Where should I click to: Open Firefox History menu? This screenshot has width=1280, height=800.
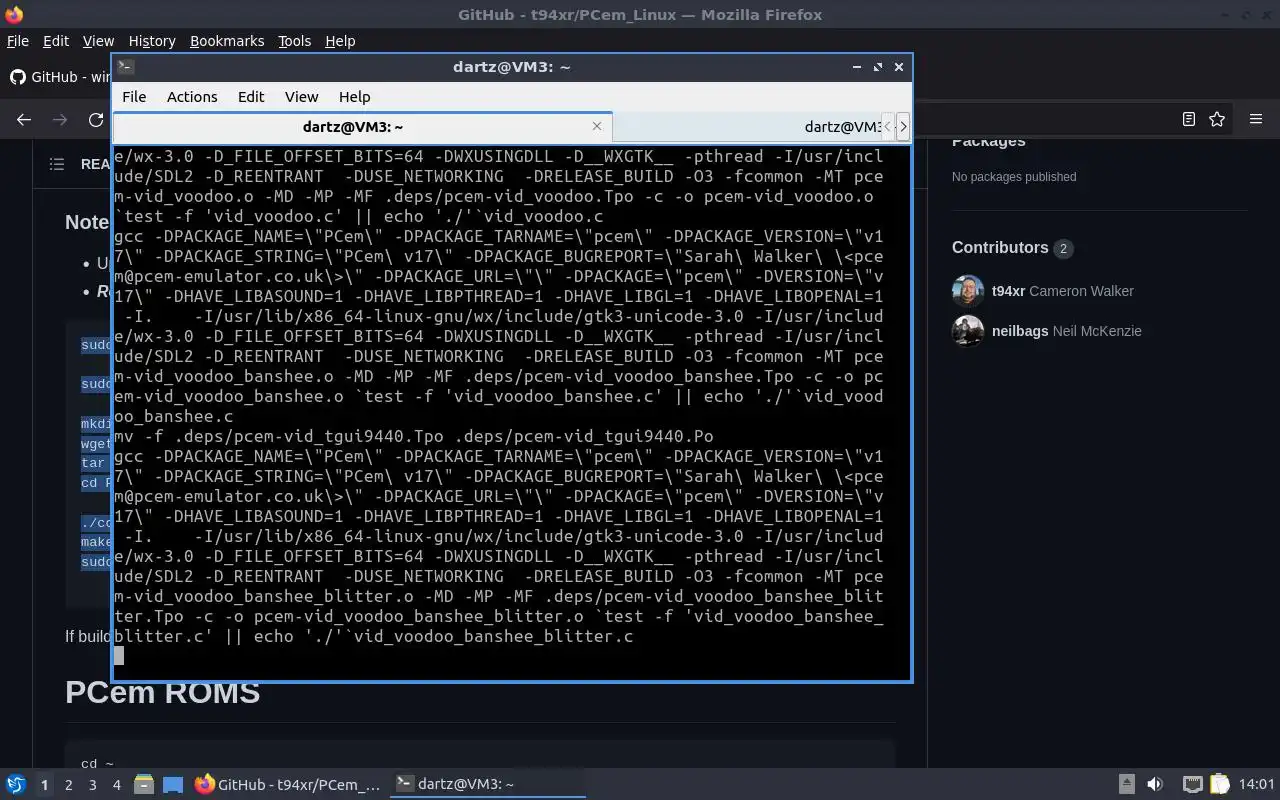[152, 41]
